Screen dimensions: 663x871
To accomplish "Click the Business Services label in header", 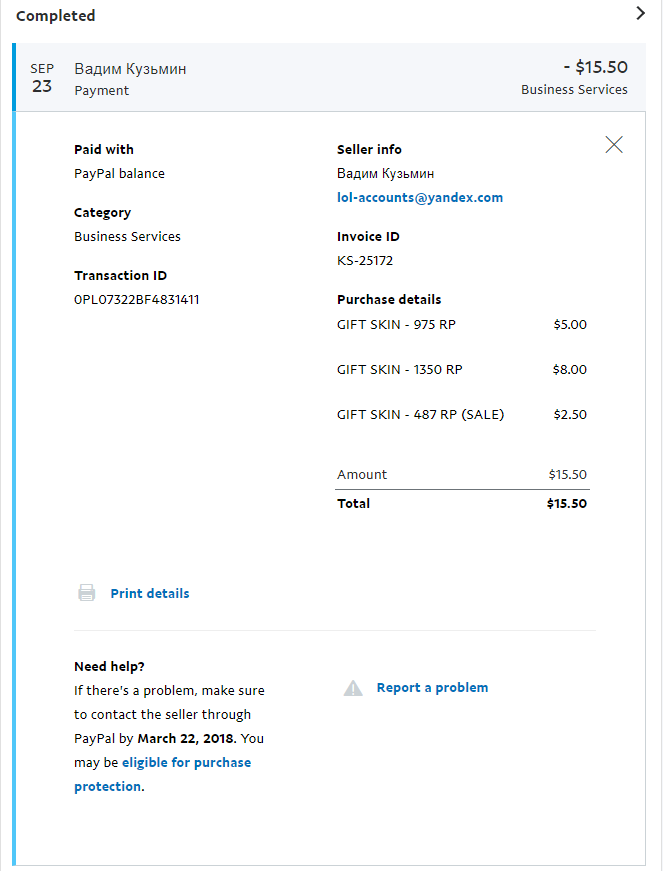I will pos(574,90).
